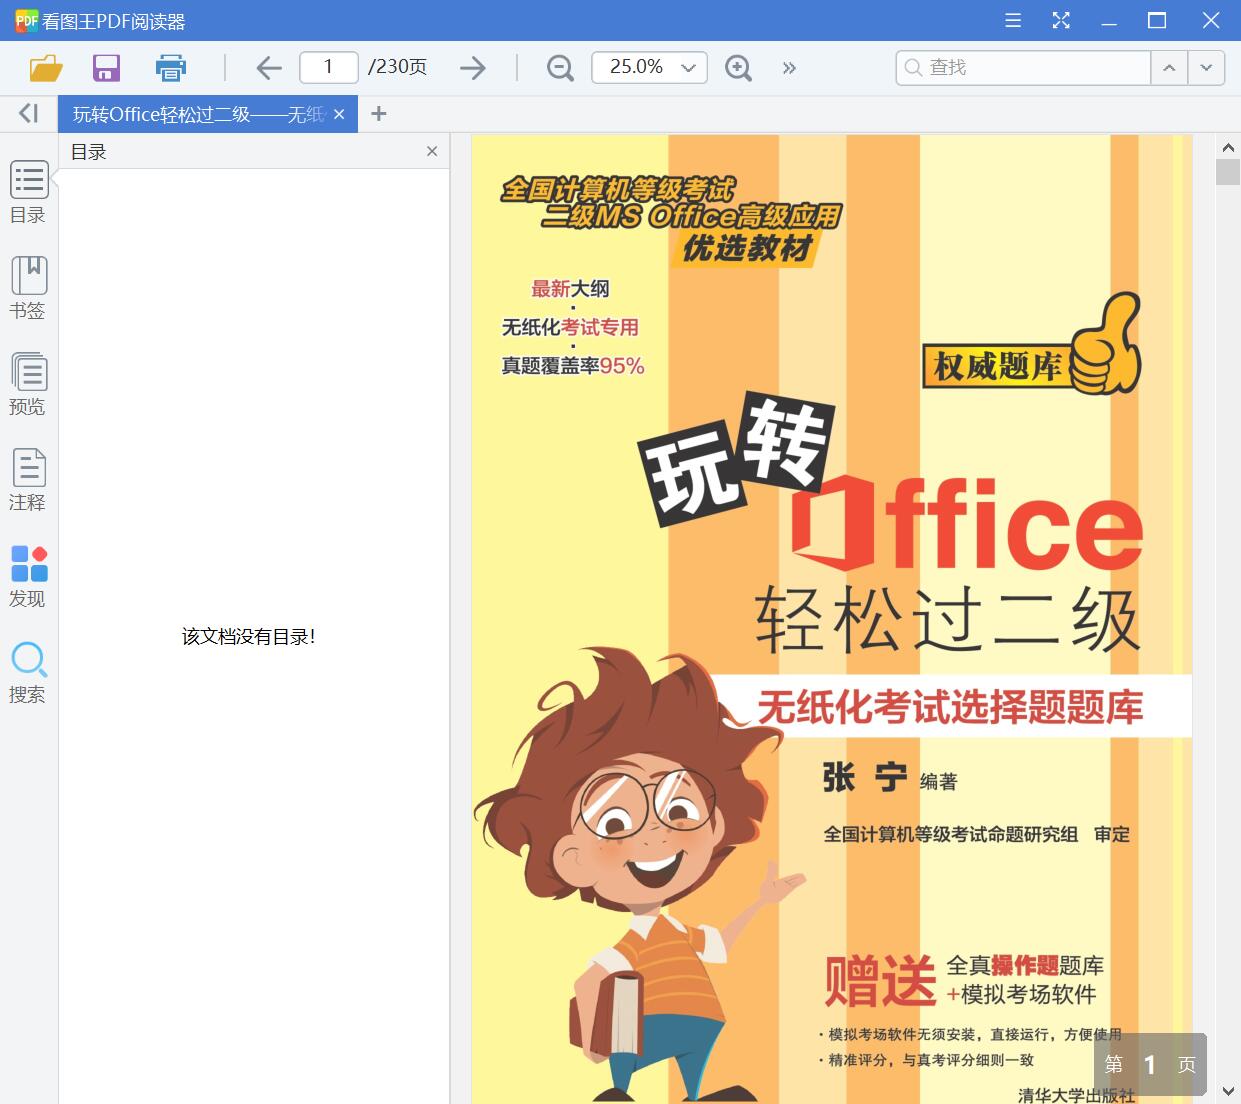Open the 搜索 search panel
This screenshot has width=1241, height=1104.
29,672
